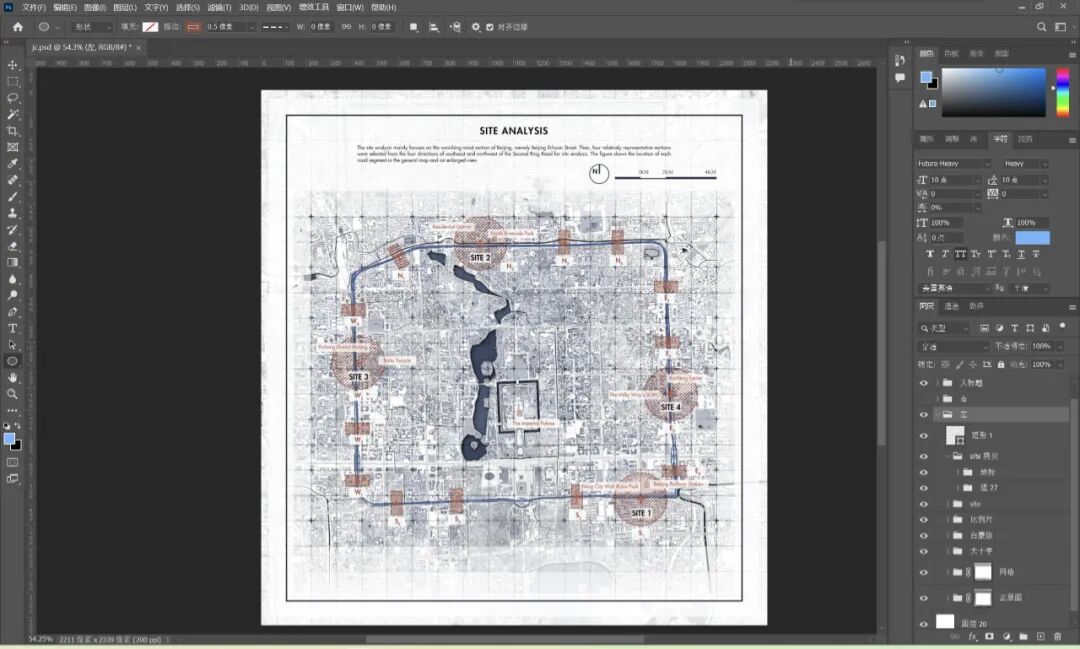
Task: Select the Horizontal Type tool
Action: point(12,329)
